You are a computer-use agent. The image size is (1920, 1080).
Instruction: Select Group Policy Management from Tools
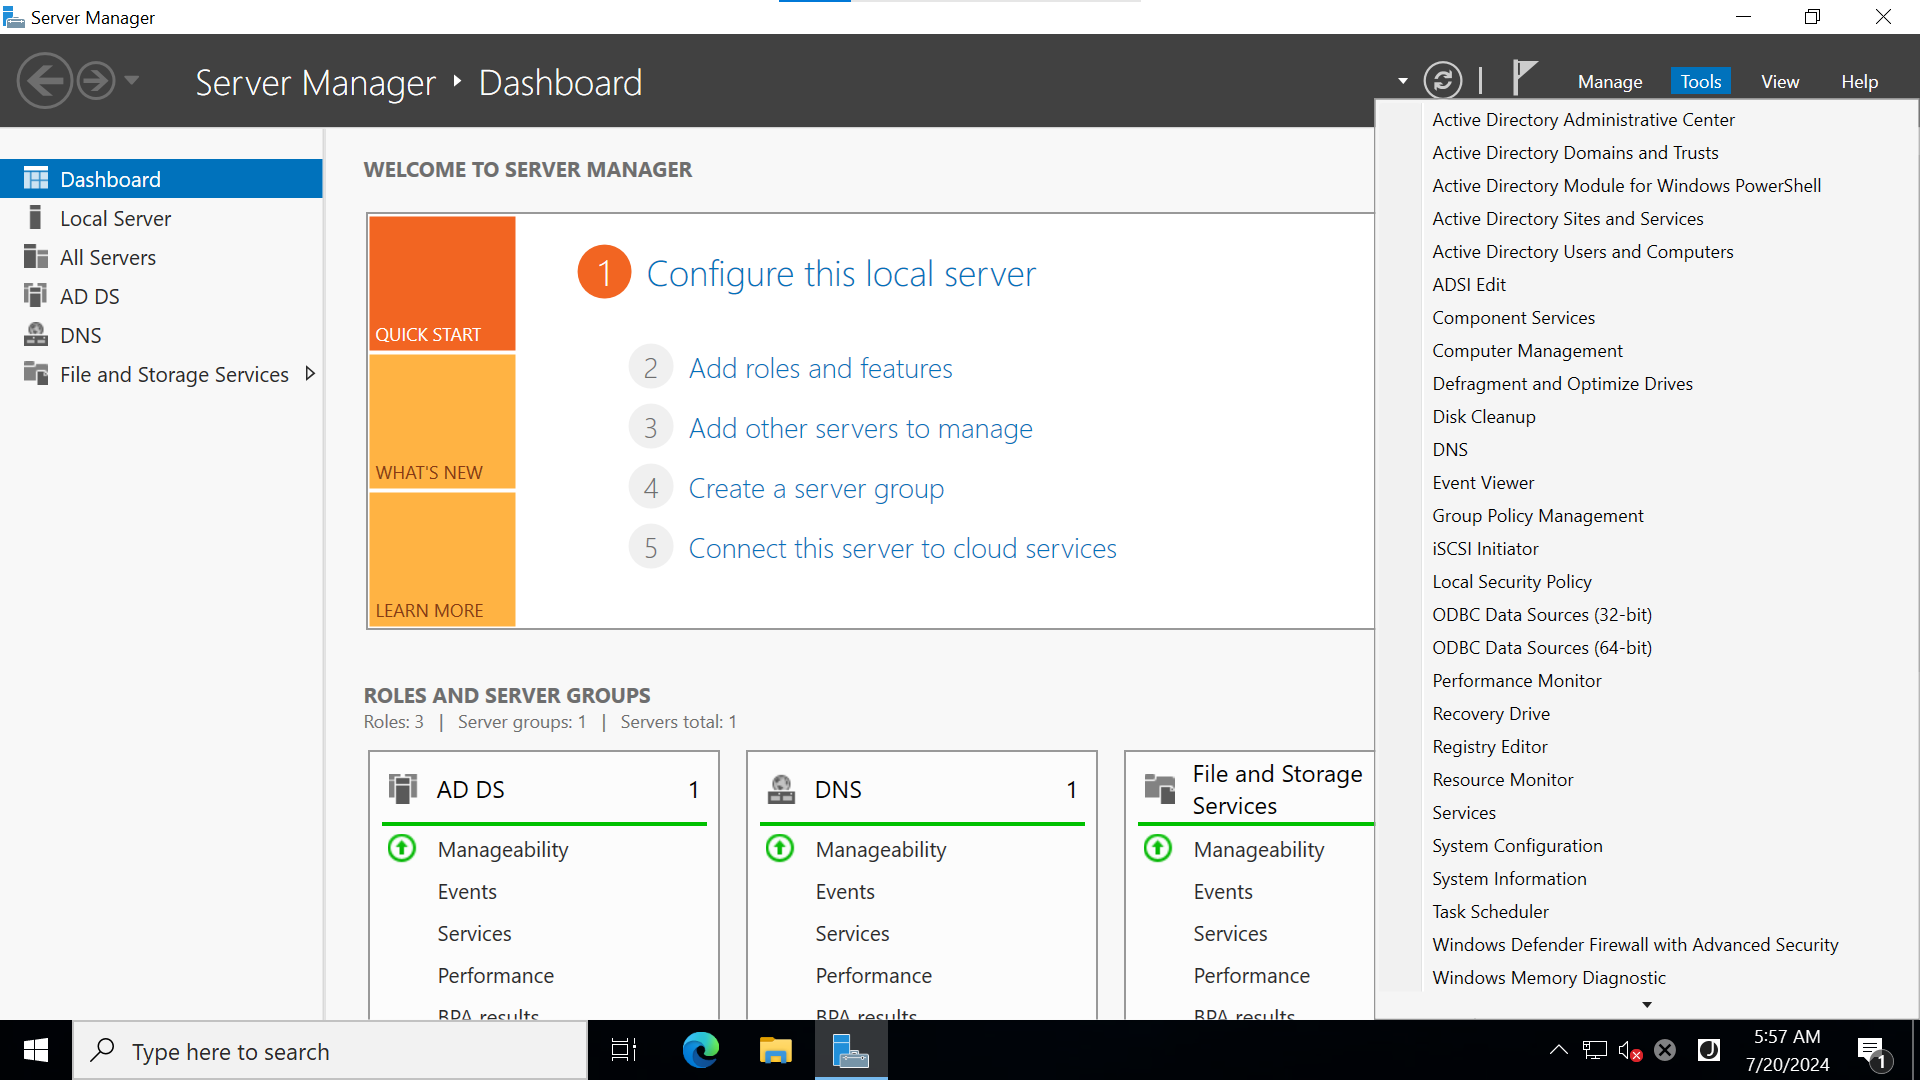click(x=1537, y=516)
